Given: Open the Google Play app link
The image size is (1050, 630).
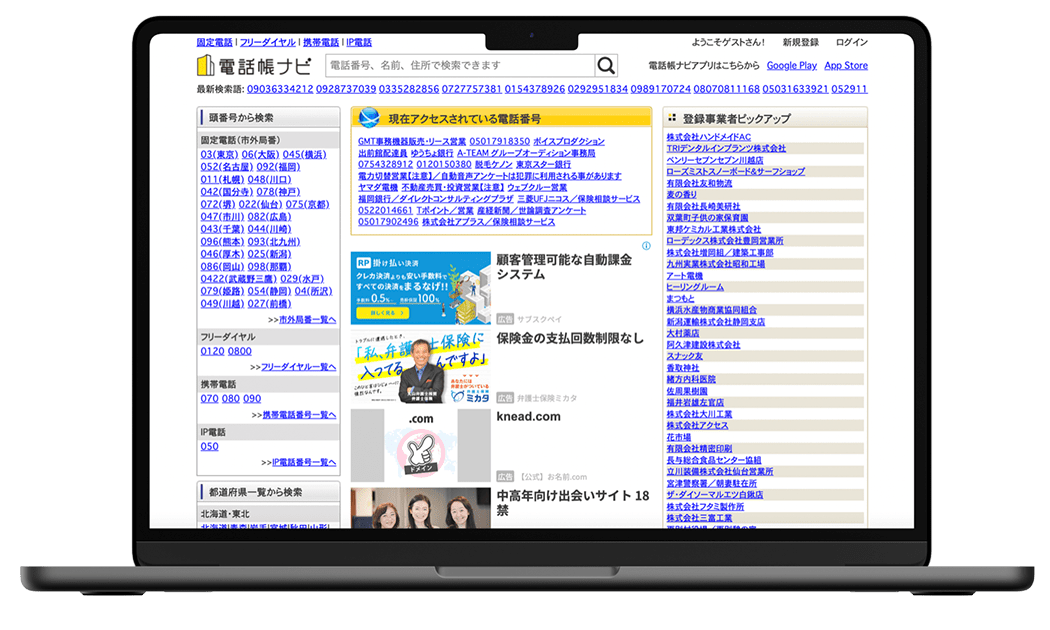Looking at the screenshot, I should pyautogui.click(x=792, y=66).
